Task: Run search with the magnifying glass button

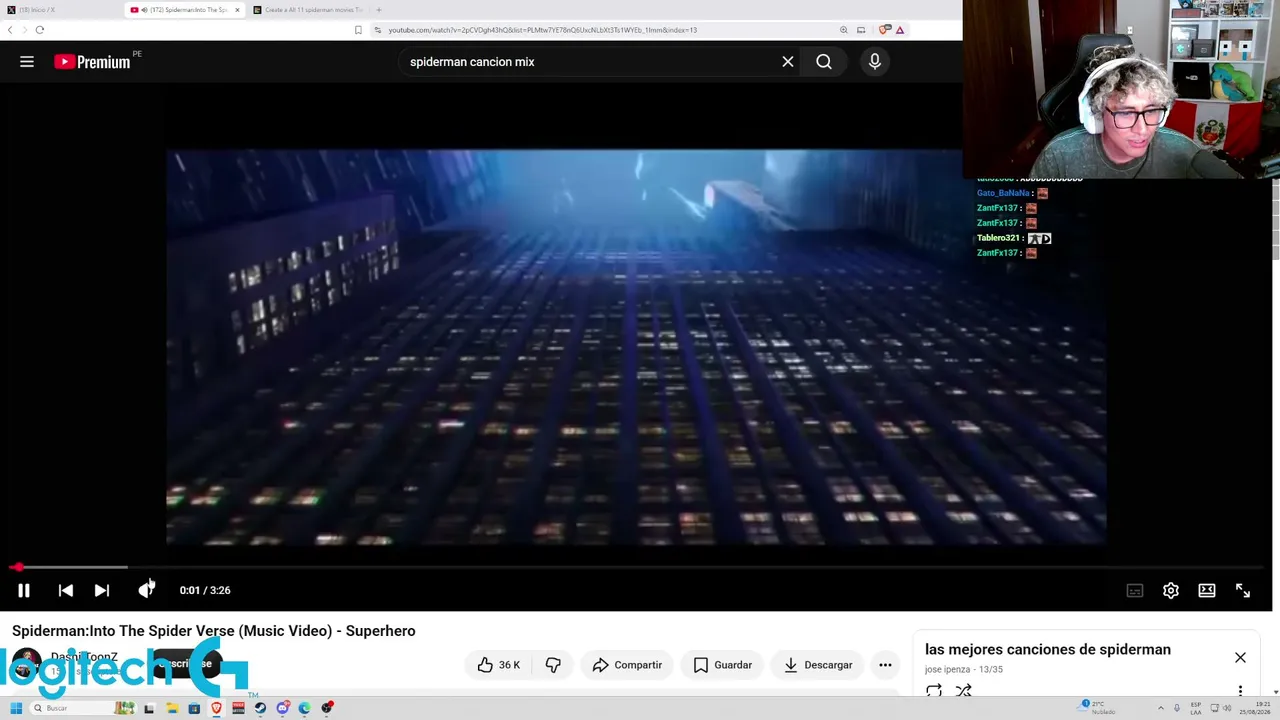Action: click(x=824, y=62)
